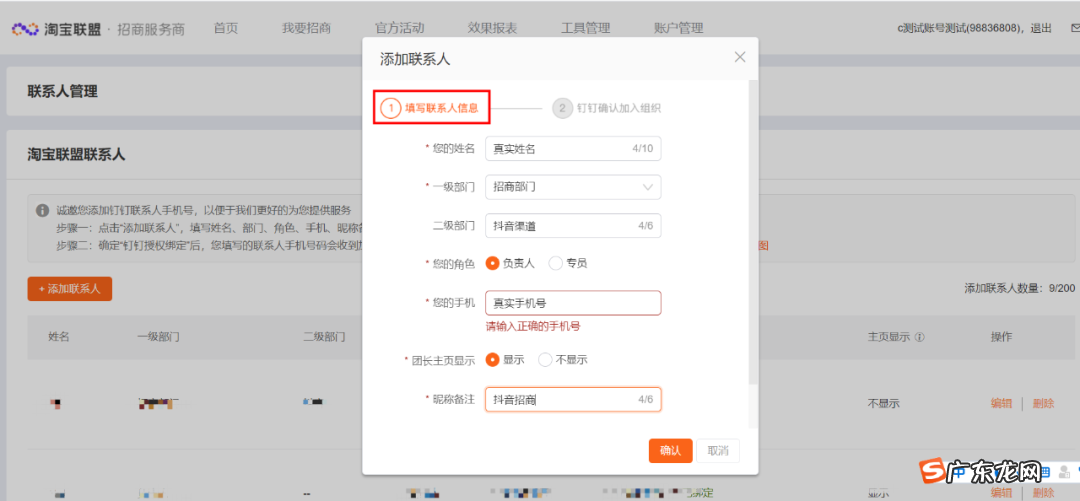Click the account name c测试账号测试(98836808)
The height and width of the screenshot is (501, 1080).
coord(959,28)
